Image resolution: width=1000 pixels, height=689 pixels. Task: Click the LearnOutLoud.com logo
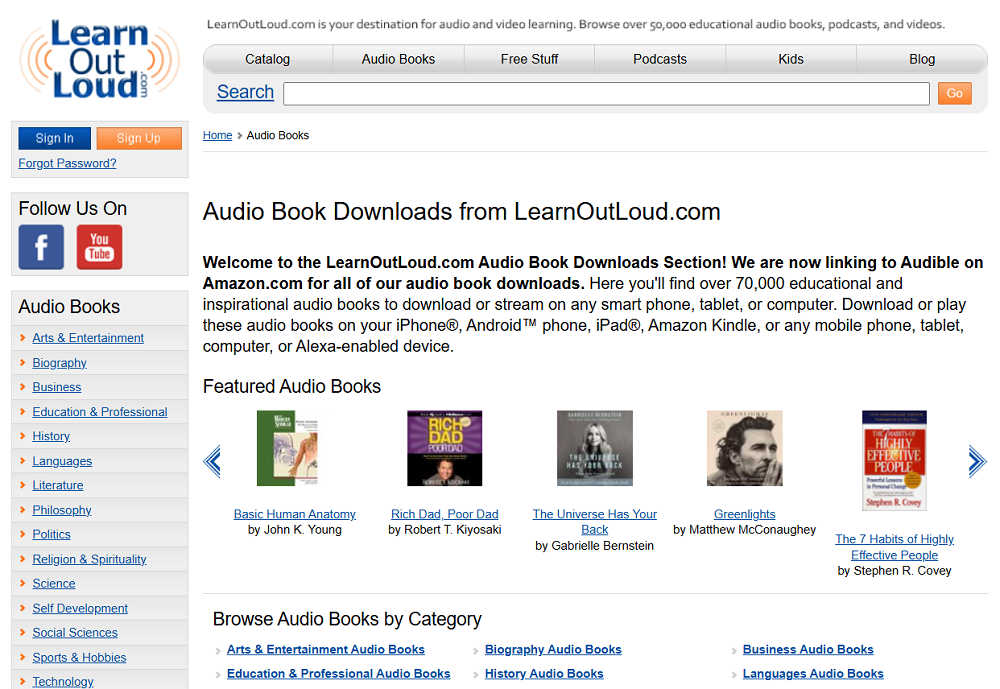tap(99, 59)
